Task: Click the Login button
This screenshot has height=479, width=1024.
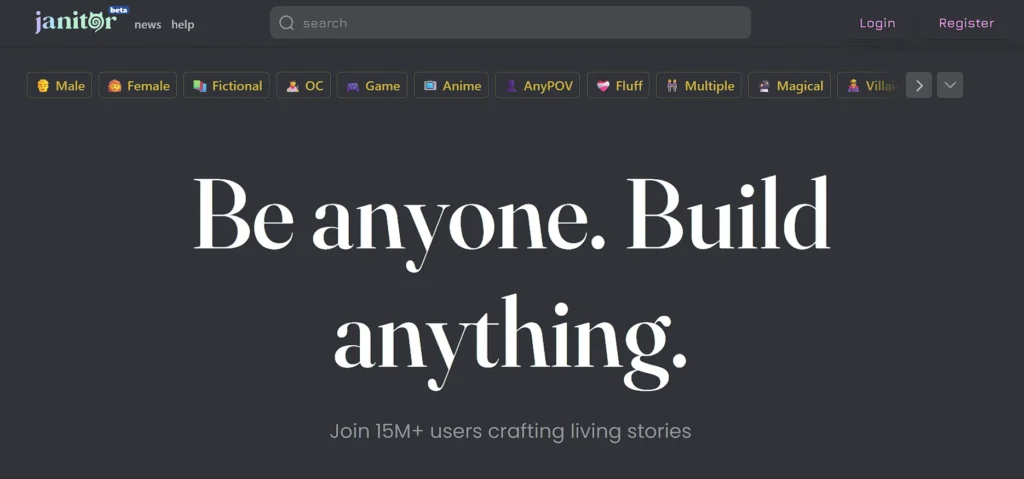Action: point(877,23)
